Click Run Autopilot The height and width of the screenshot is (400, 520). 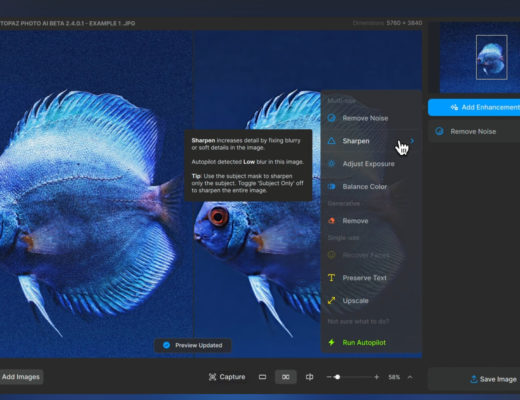coord(371,342)
